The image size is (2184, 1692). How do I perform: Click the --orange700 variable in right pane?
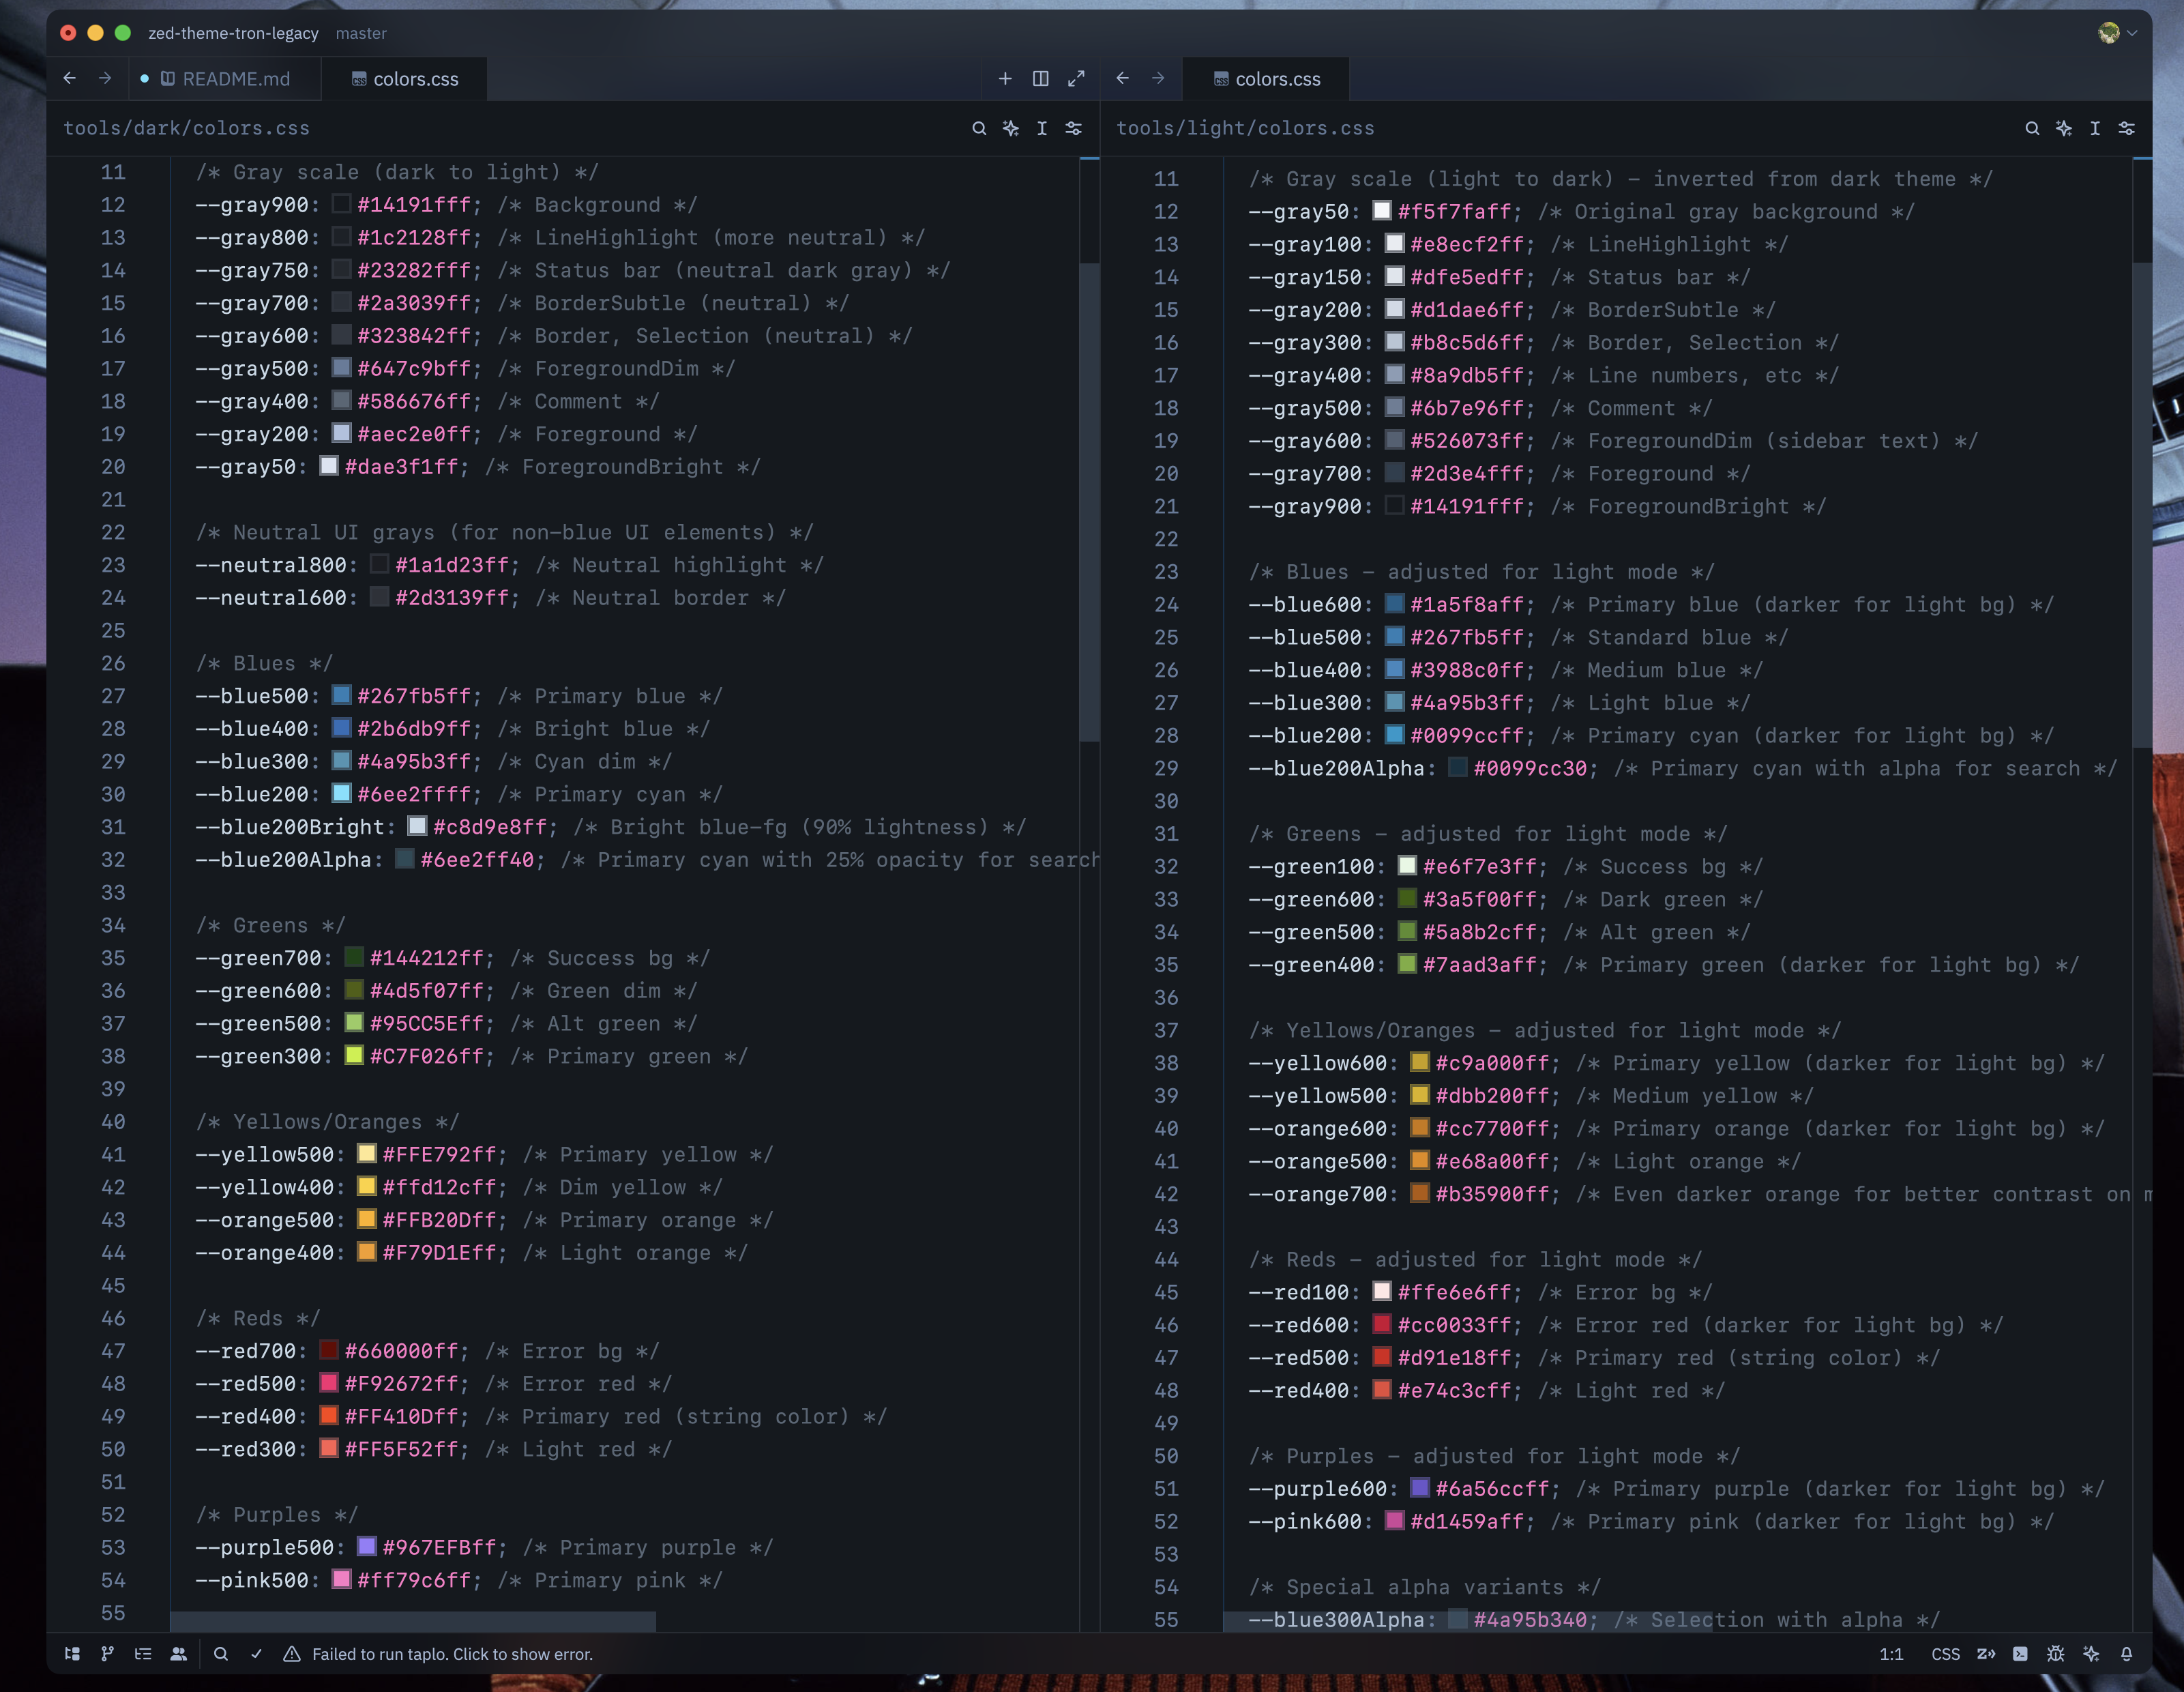pos(1317,1194)
